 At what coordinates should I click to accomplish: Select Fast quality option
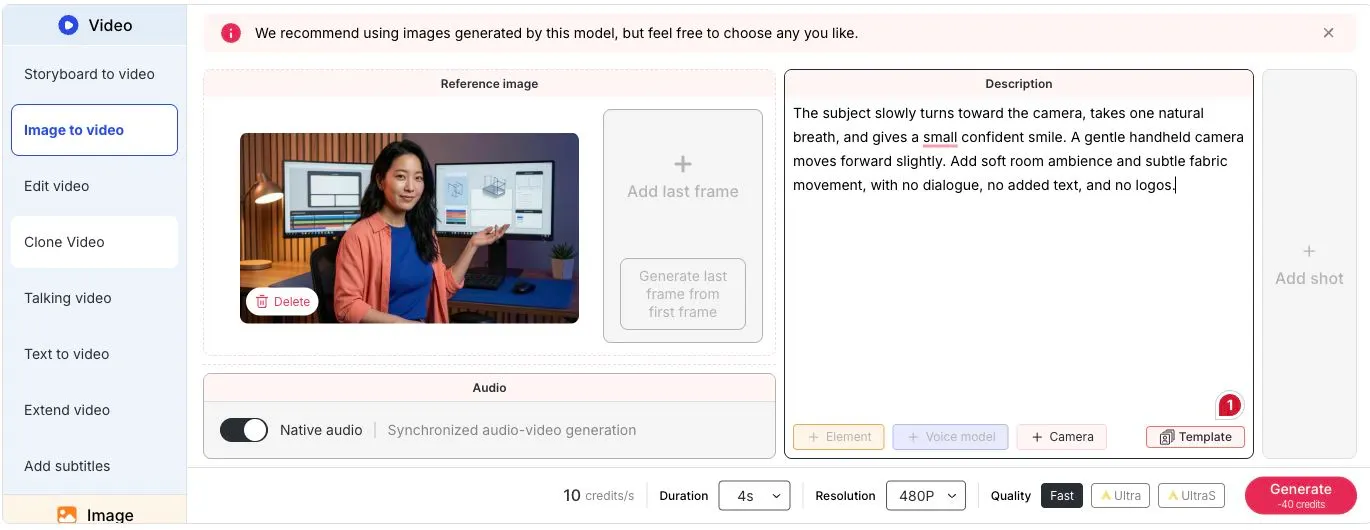1062,495
